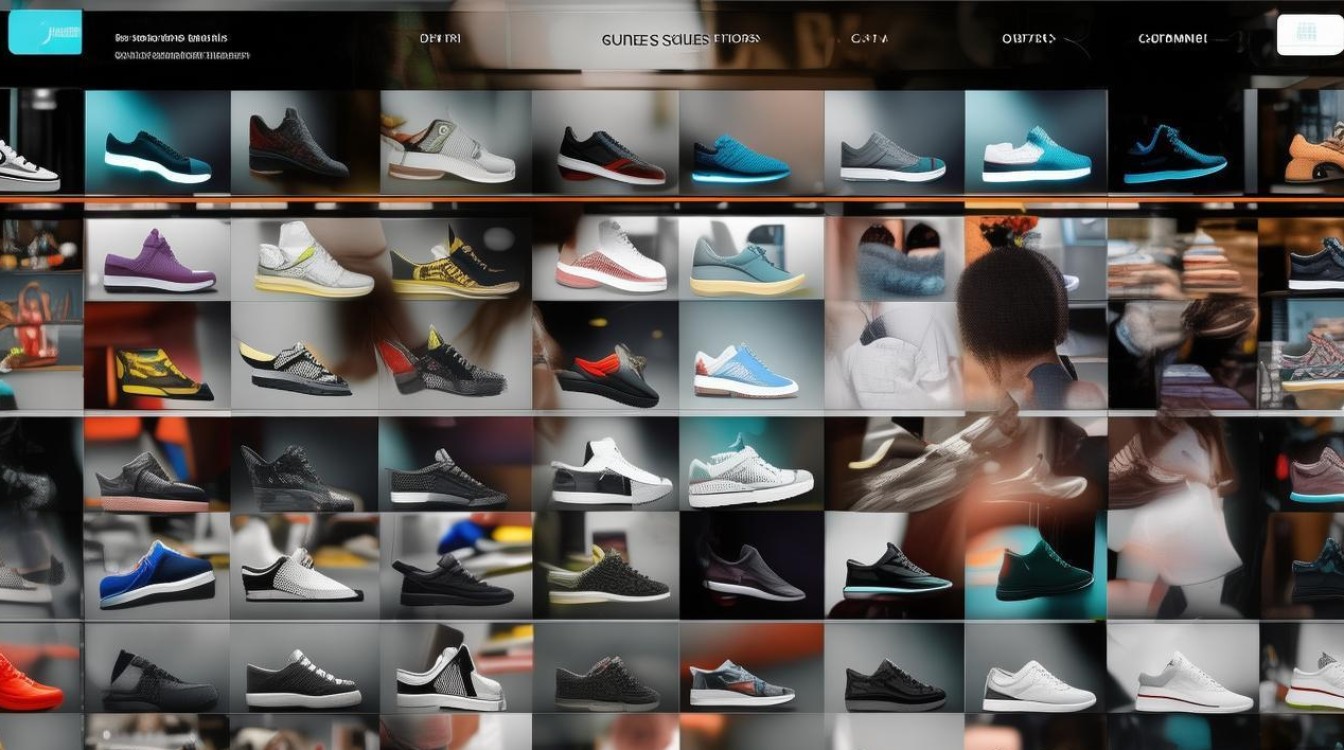Select the 'OBT7RIS' header menu item
The height and width of the screenshot is (750, 1344).
(1028, 39)
